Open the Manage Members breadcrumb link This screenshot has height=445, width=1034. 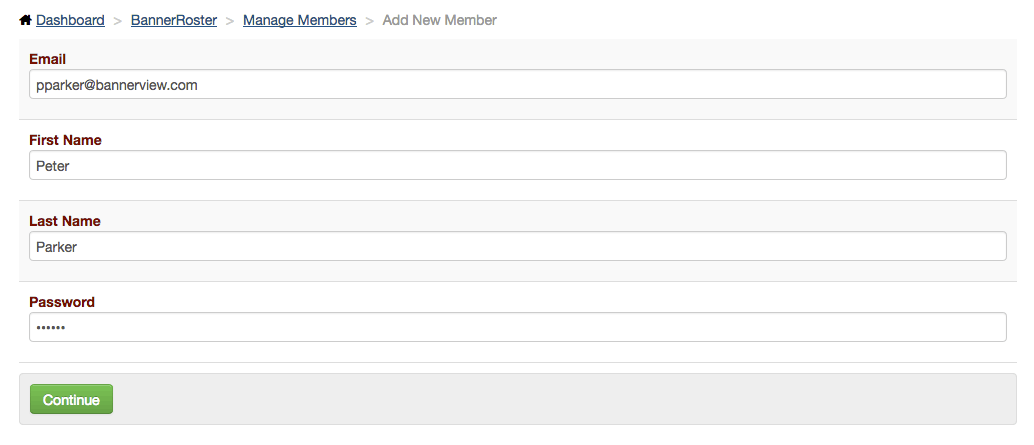tap(300, 20)
